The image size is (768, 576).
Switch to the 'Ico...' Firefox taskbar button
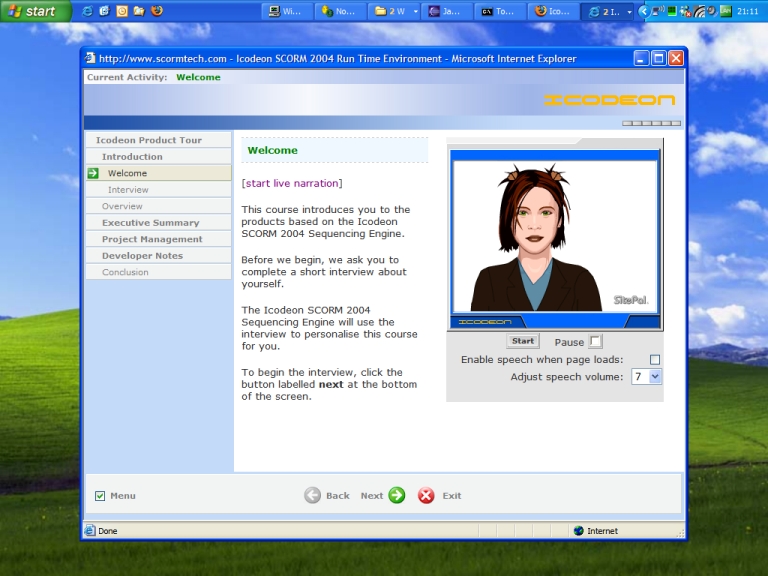pyautogui.click(x=553, y=11)
